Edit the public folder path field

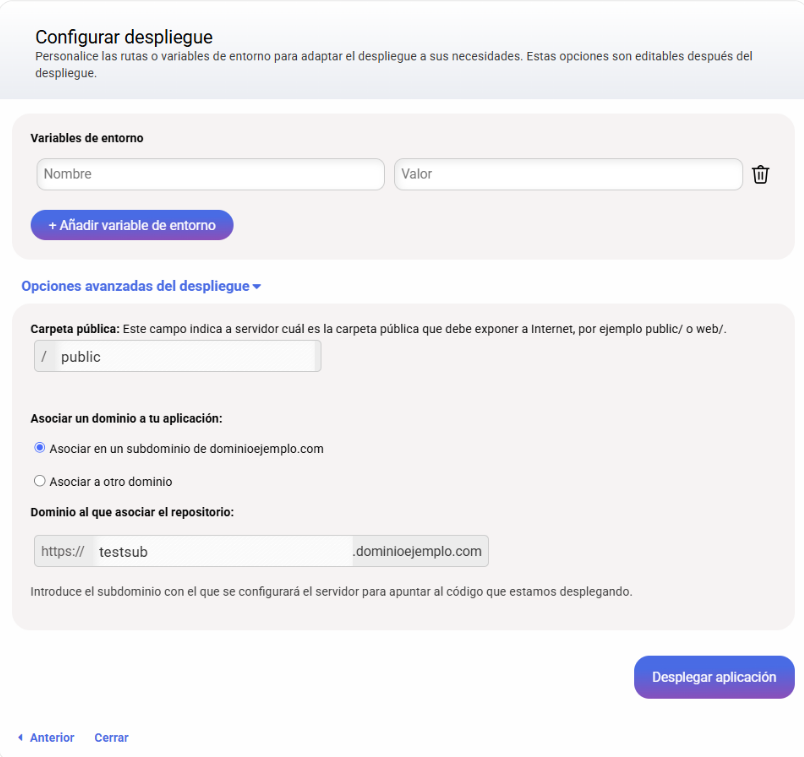point(188,356)
